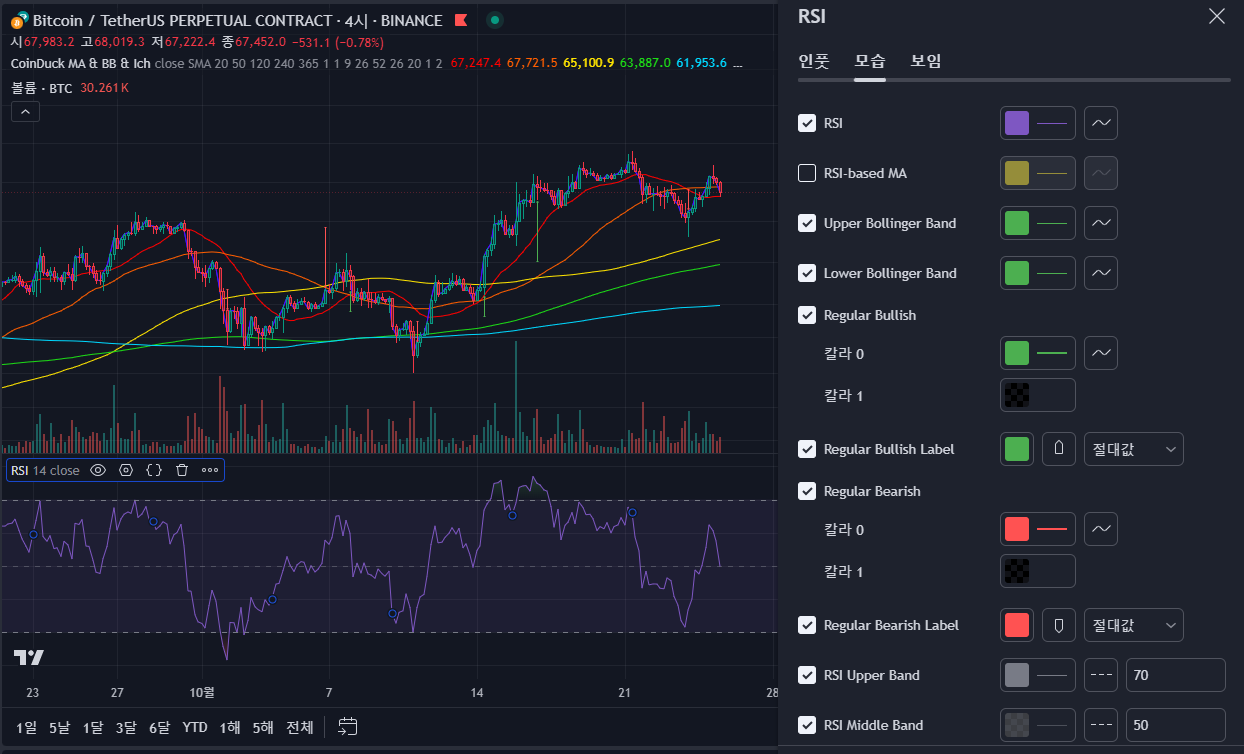Open line style for Upper Bollinger Band
Screen dimensions: 1244x754
tap(1101, 223)
